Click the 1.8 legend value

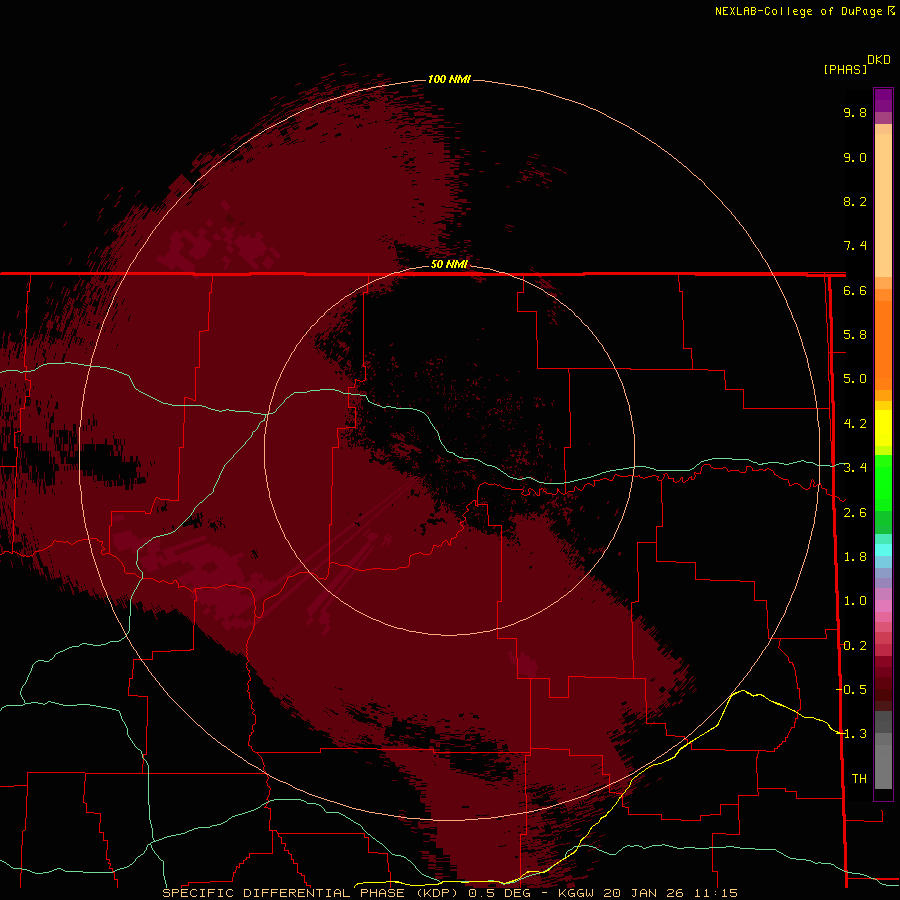(855, 557)
